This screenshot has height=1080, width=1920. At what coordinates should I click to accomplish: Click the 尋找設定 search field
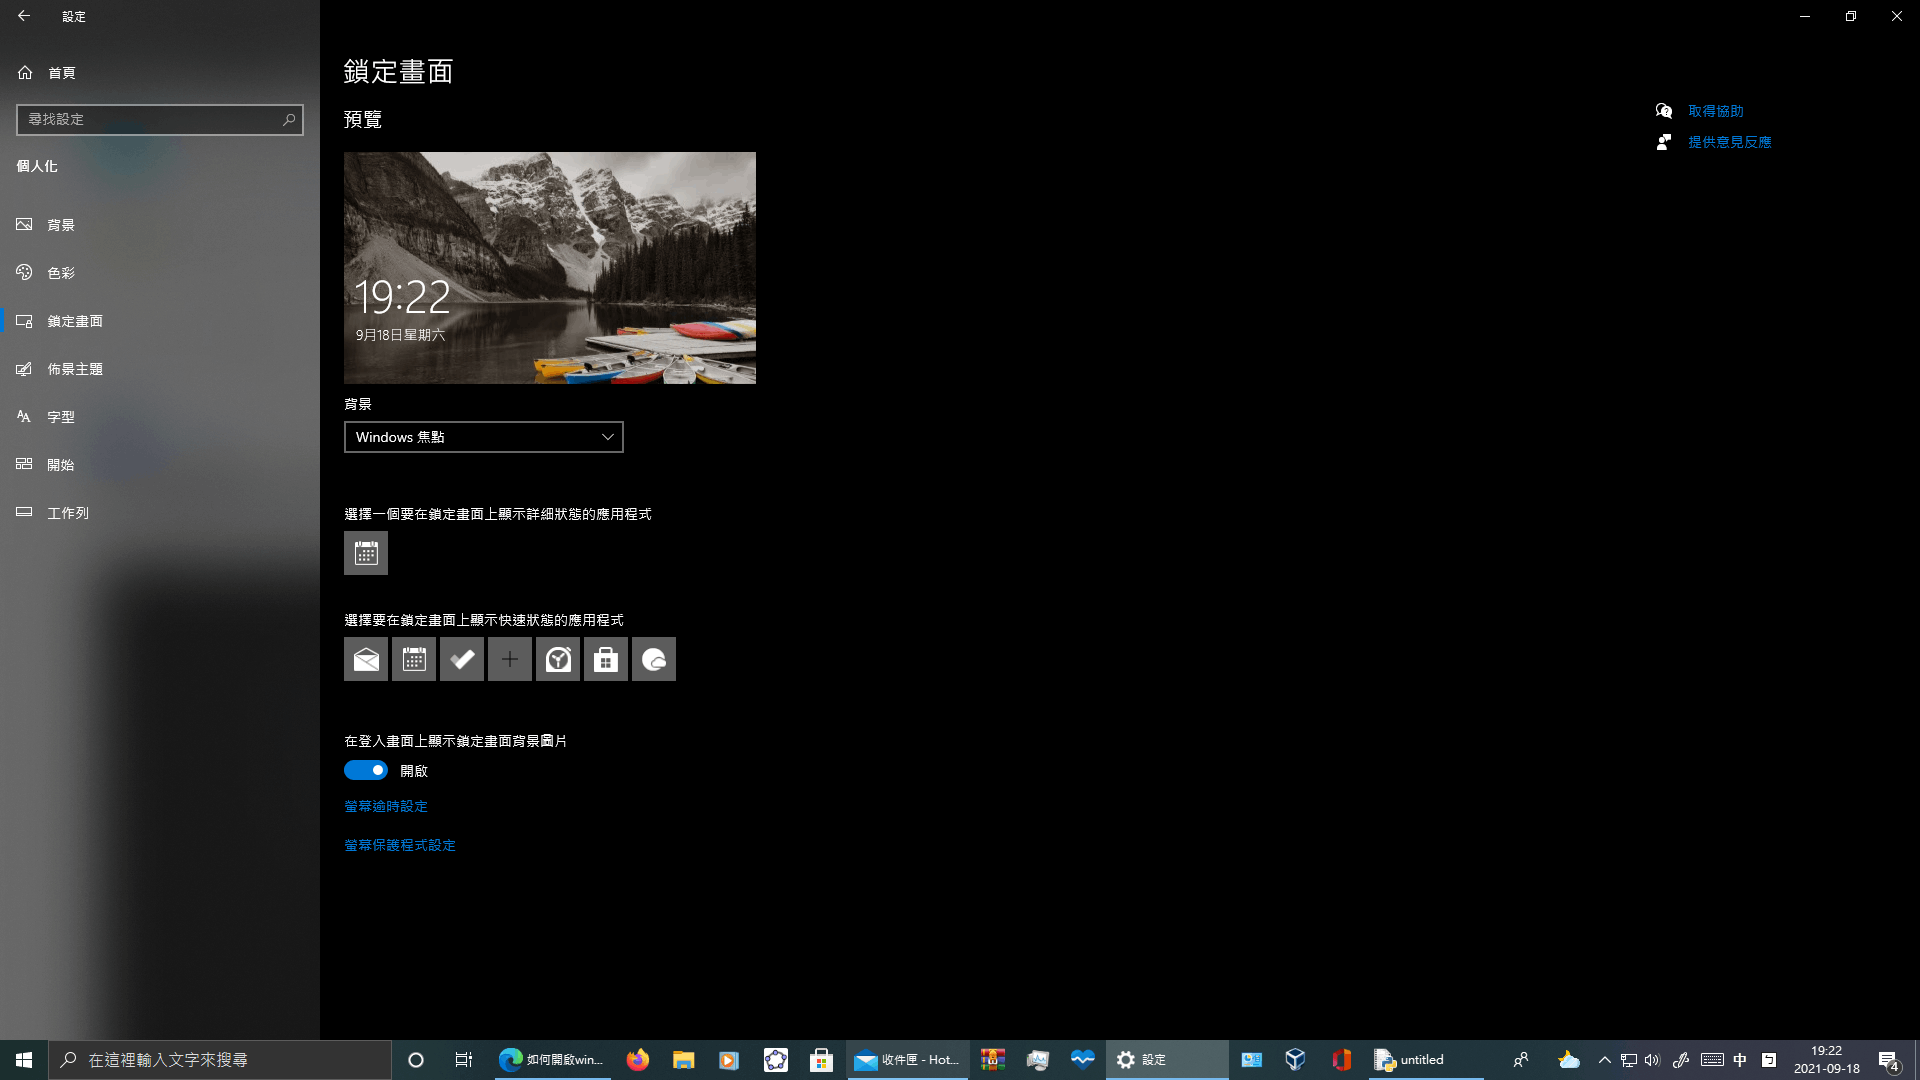(150, 120)
